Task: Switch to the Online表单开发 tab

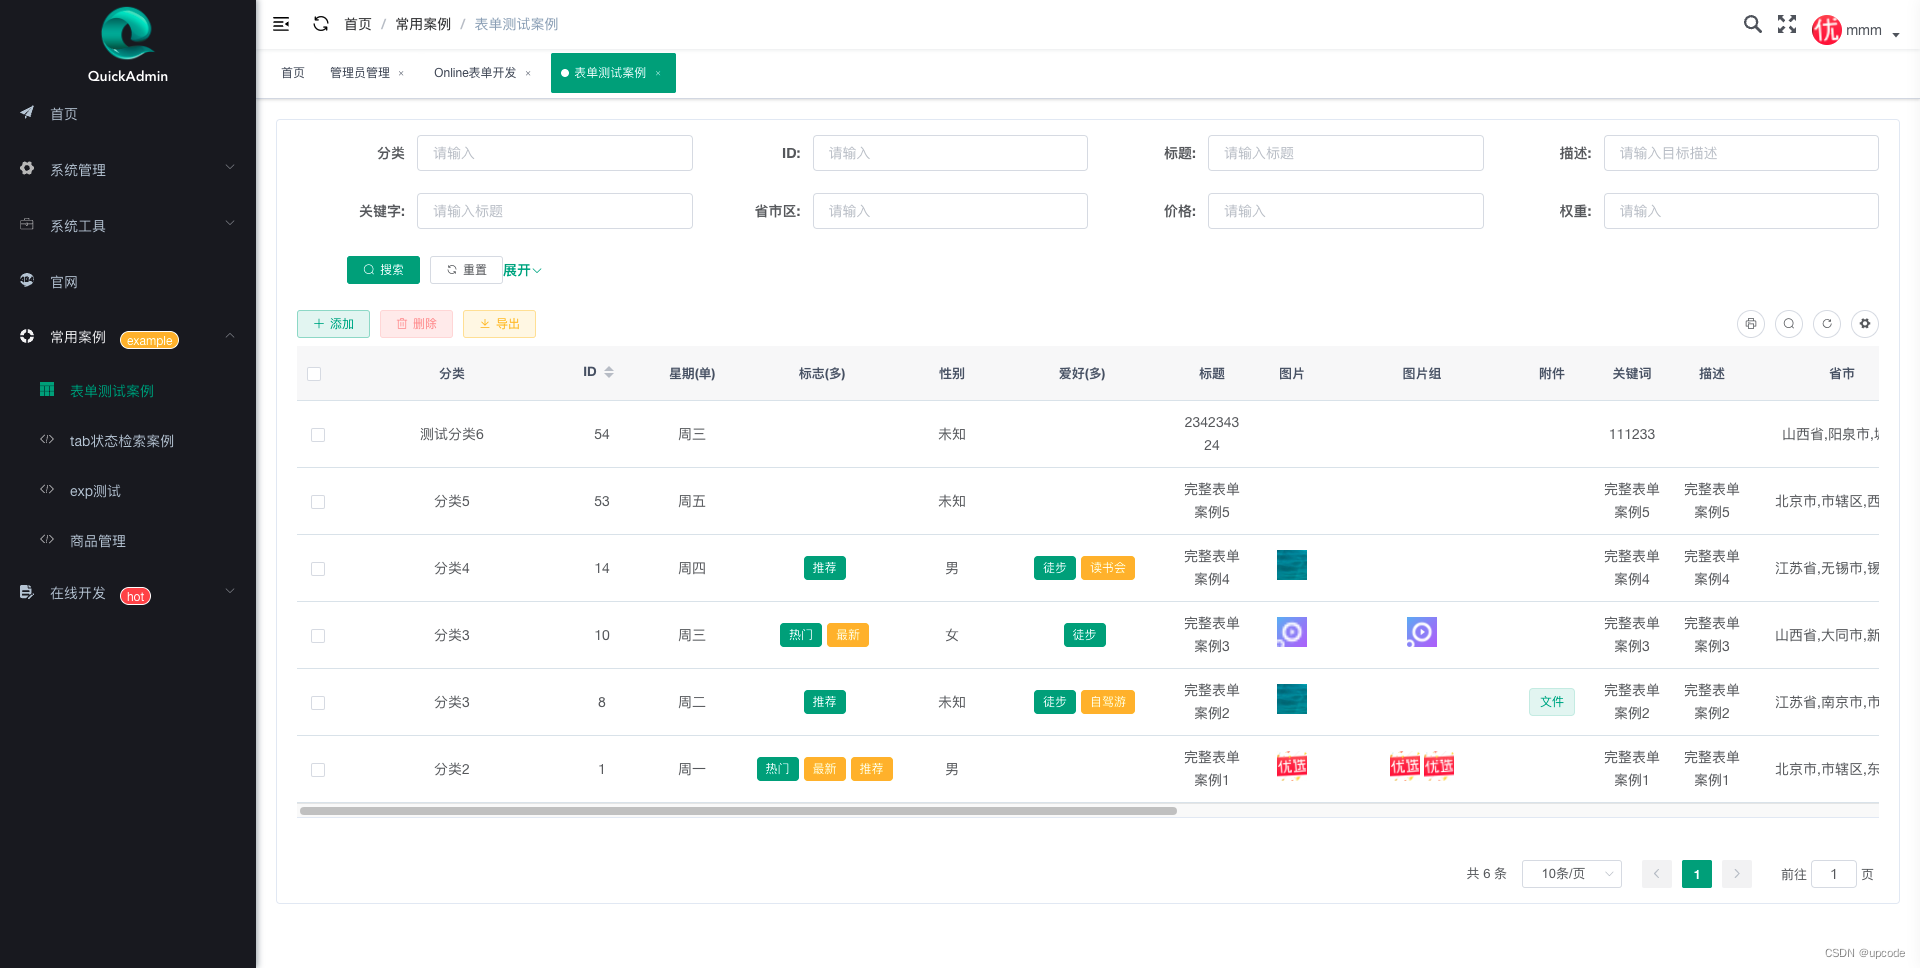Action: (x=475, y=73)
